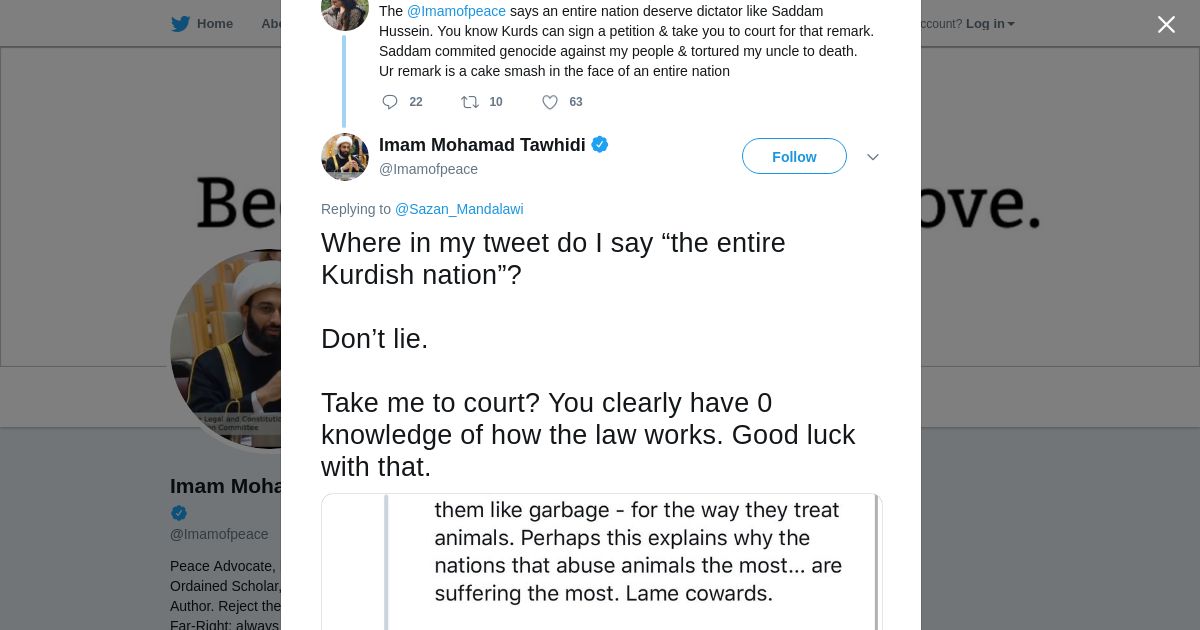Click Imam Tawhidi's tweet avatar photo
The image size is (1200, 630).
click(345, 157)
